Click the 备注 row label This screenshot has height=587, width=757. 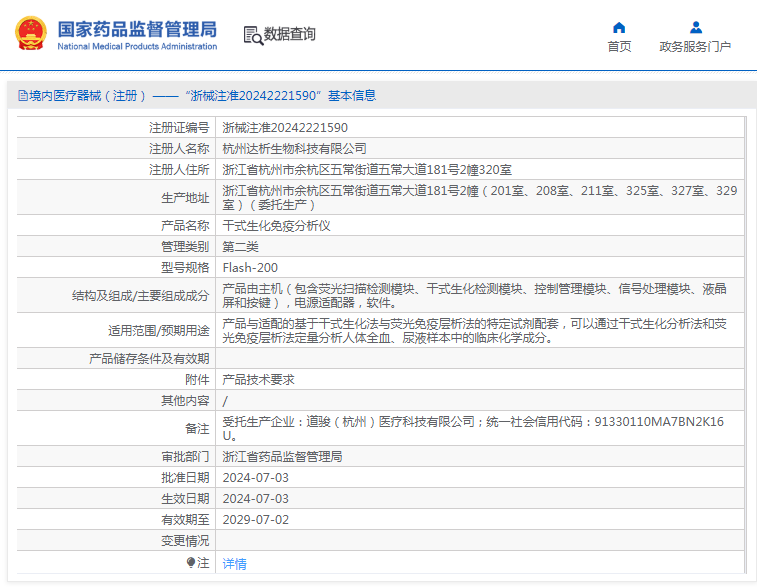[x=197, y=429]
